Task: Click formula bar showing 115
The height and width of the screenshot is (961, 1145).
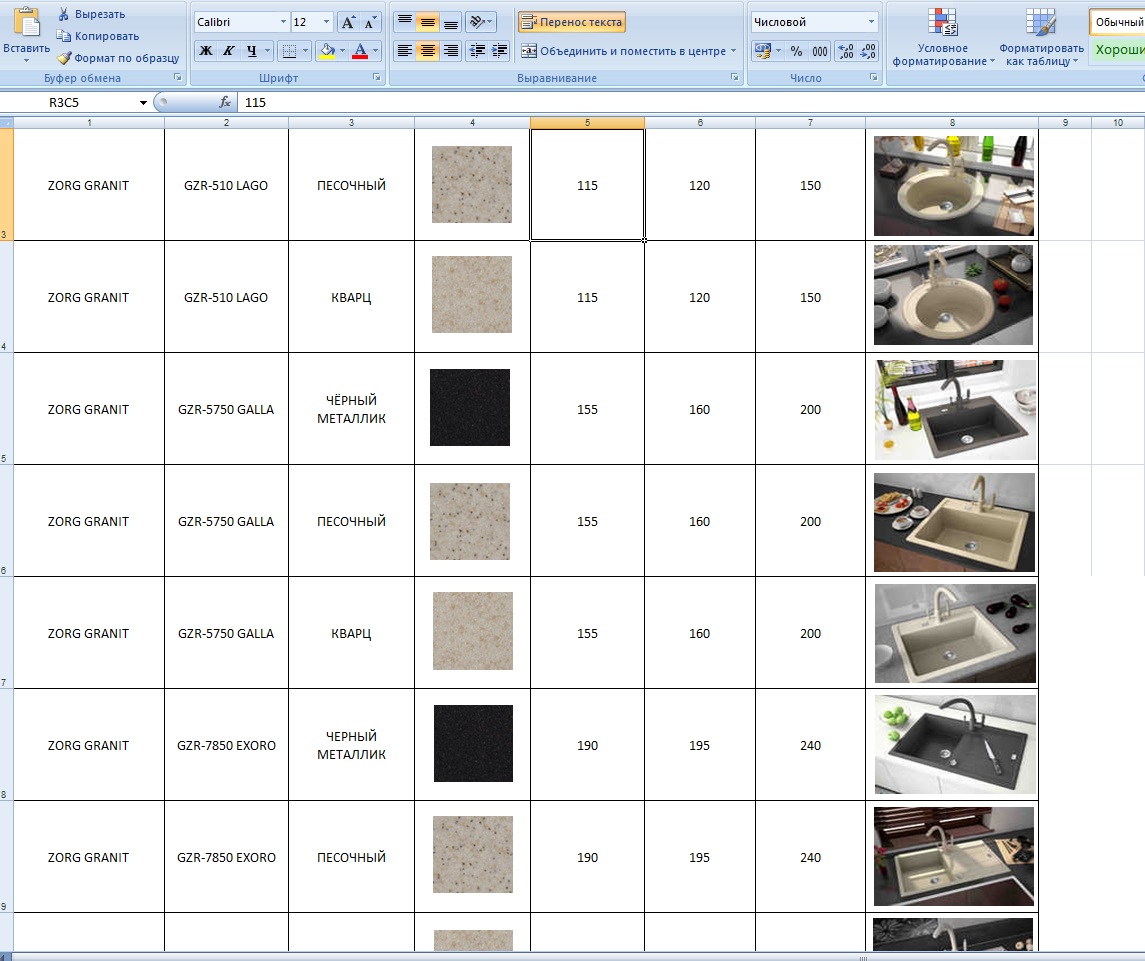Action: (x=691, y=102)
